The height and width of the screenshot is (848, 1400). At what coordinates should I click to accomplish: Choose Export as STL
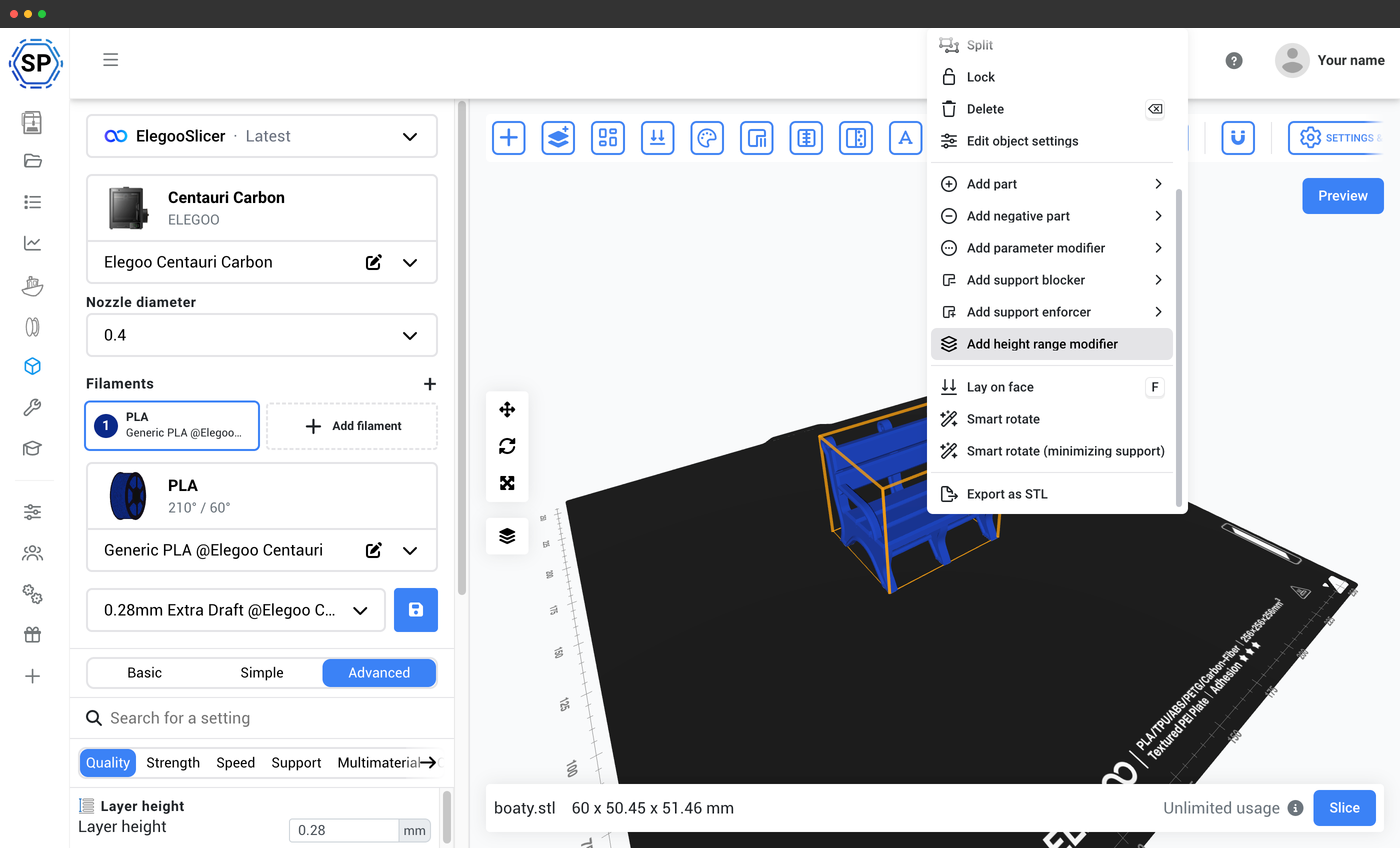pos(1052,494)
